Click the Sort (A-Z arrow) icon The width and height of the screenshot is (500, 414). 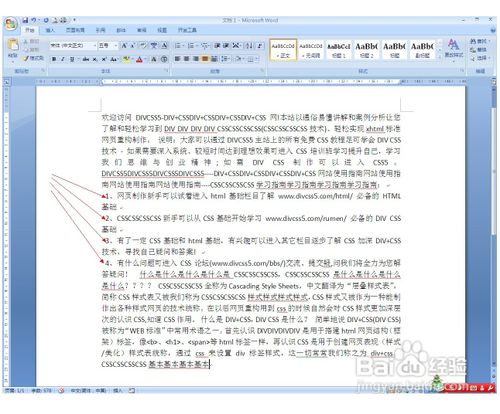(249, 46)
